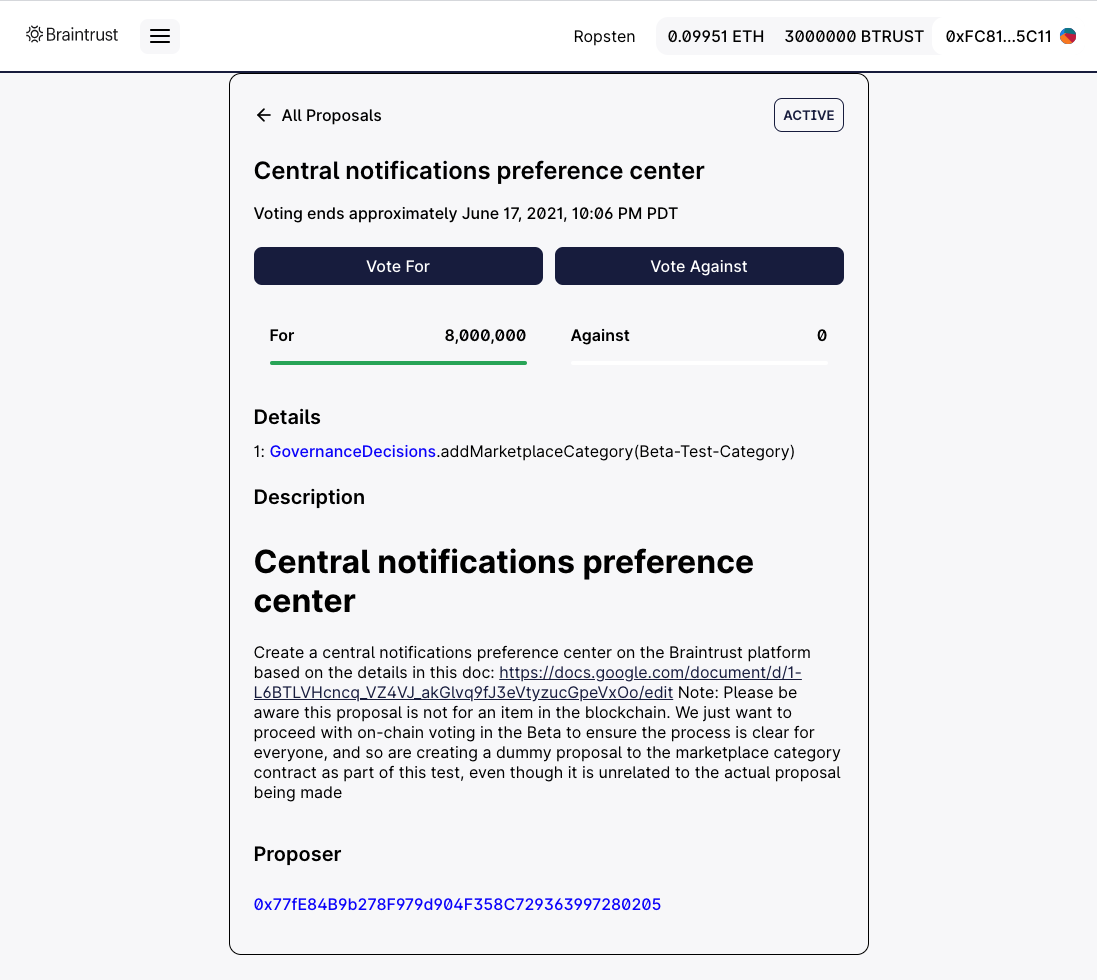The height and width of the screenshot is (980, 1097).
Task: Click the For vote count 8,000,000
Action: click(485, 336)
